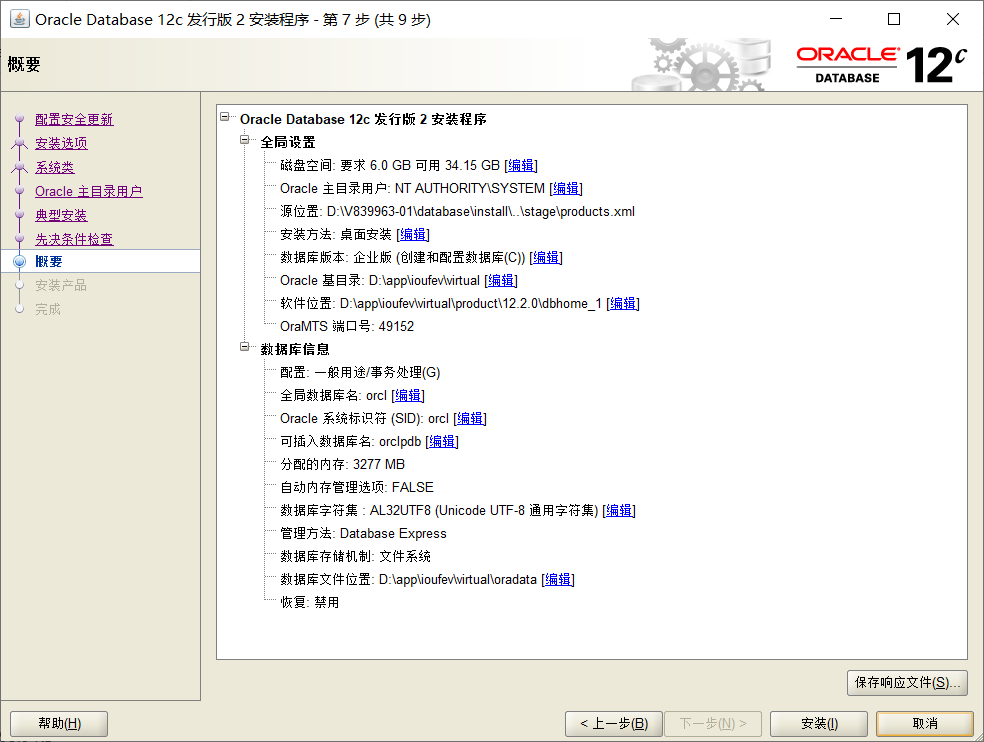Click the step bullet beside 配置安全更新
Viewport: 984px width, 742px height.
pyautogui.click(x=19, y=119)
